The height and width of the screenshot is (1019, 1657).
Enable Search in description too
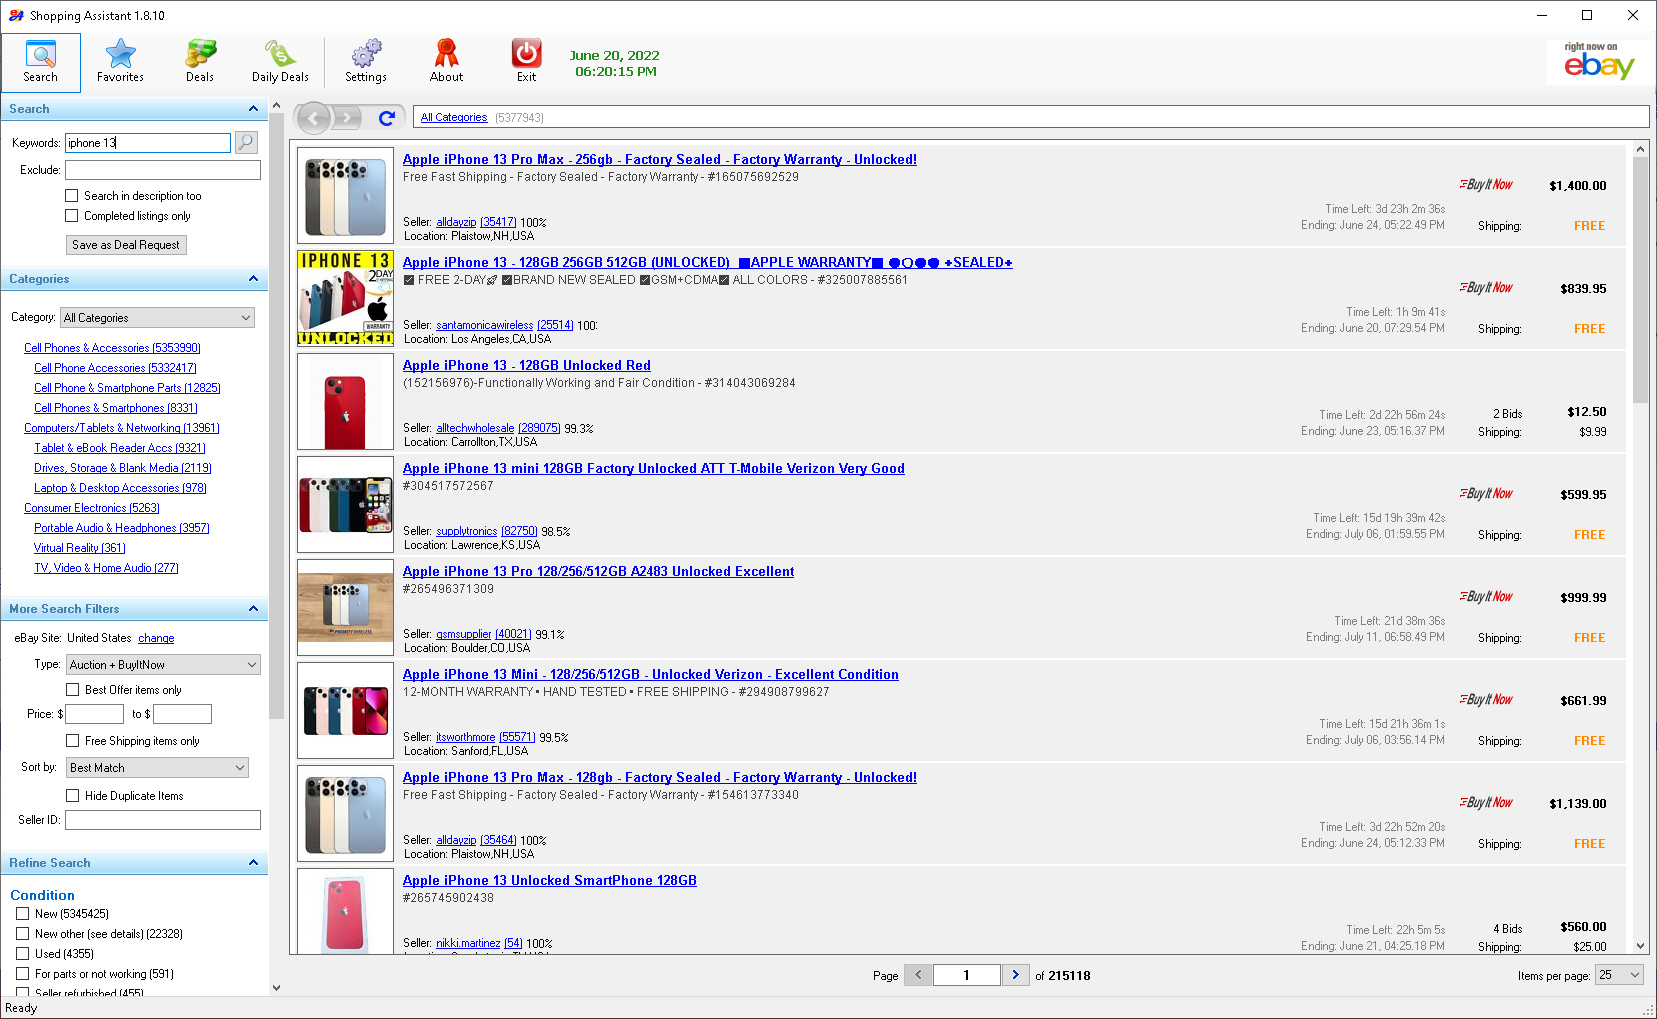pyautogui.click(x=71, y=196)
